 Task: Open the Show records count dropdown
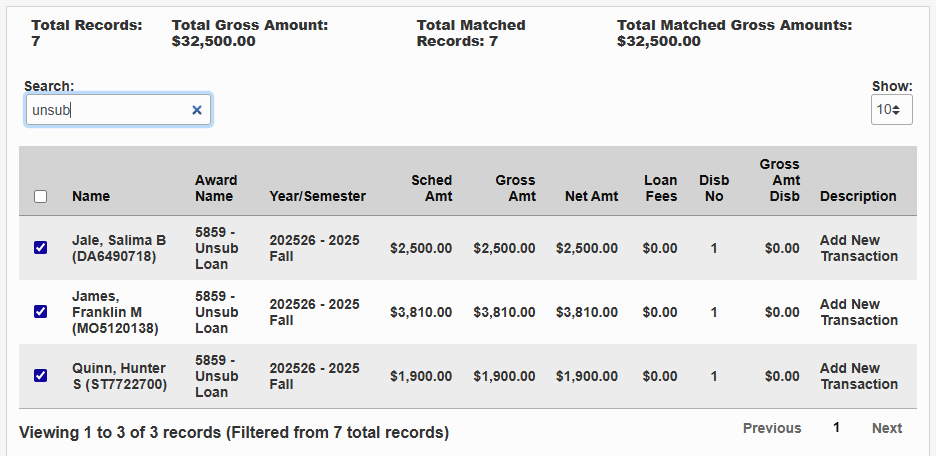891,110
